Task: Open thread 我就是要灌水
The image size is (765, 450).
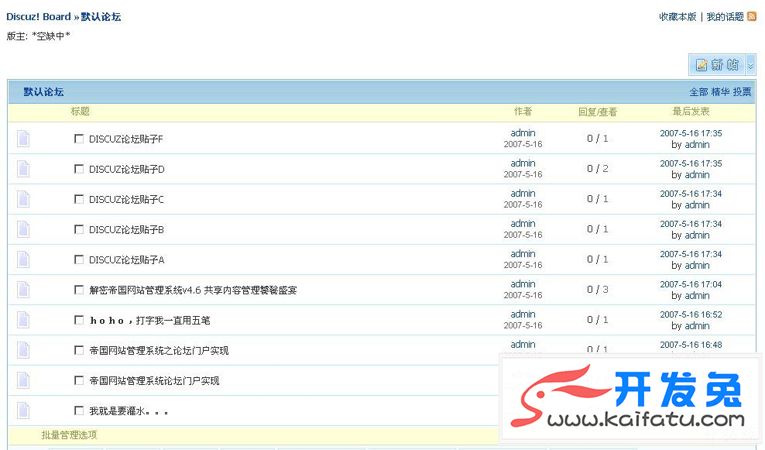Action: (128, 411)
